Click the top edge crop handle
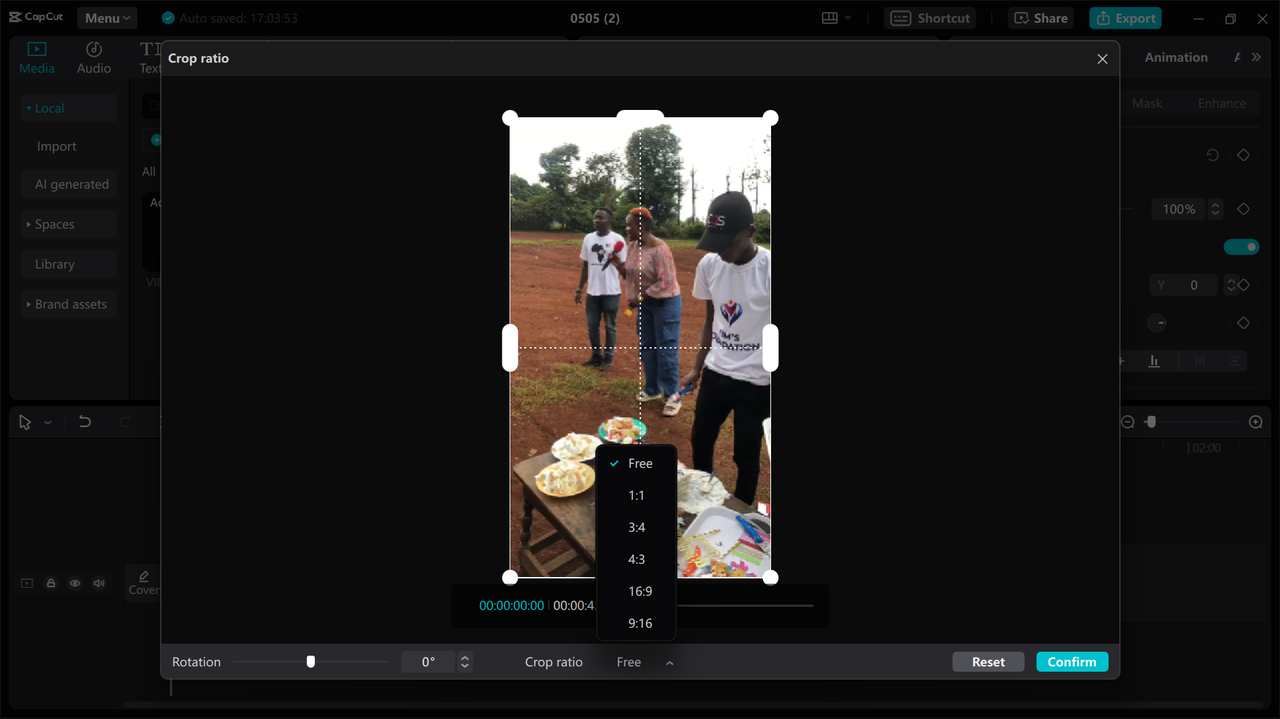 coord(640,117)
